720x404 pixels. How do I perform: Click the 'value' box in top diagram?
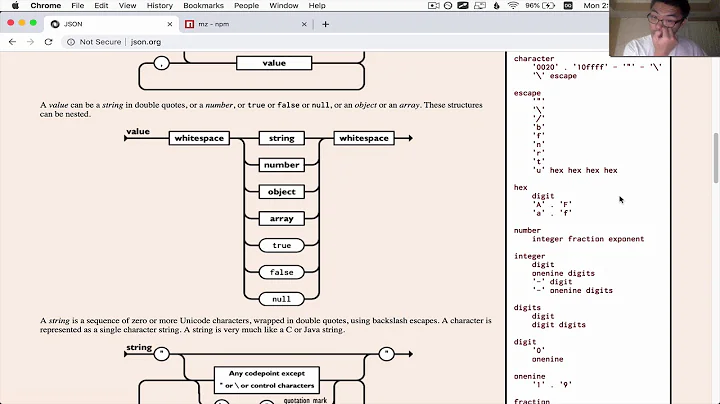[x=274, y=63]
